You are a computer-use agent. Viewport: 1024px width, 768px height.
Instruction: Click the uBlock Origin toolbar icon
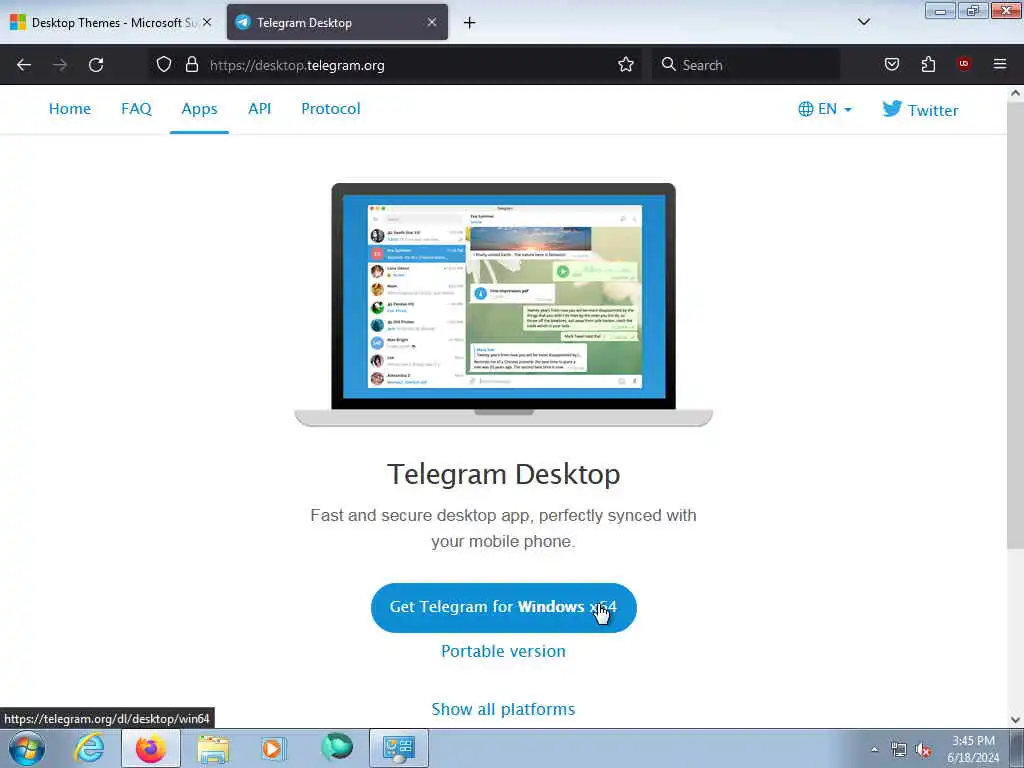pyautogui.click(x=964, y=64)
